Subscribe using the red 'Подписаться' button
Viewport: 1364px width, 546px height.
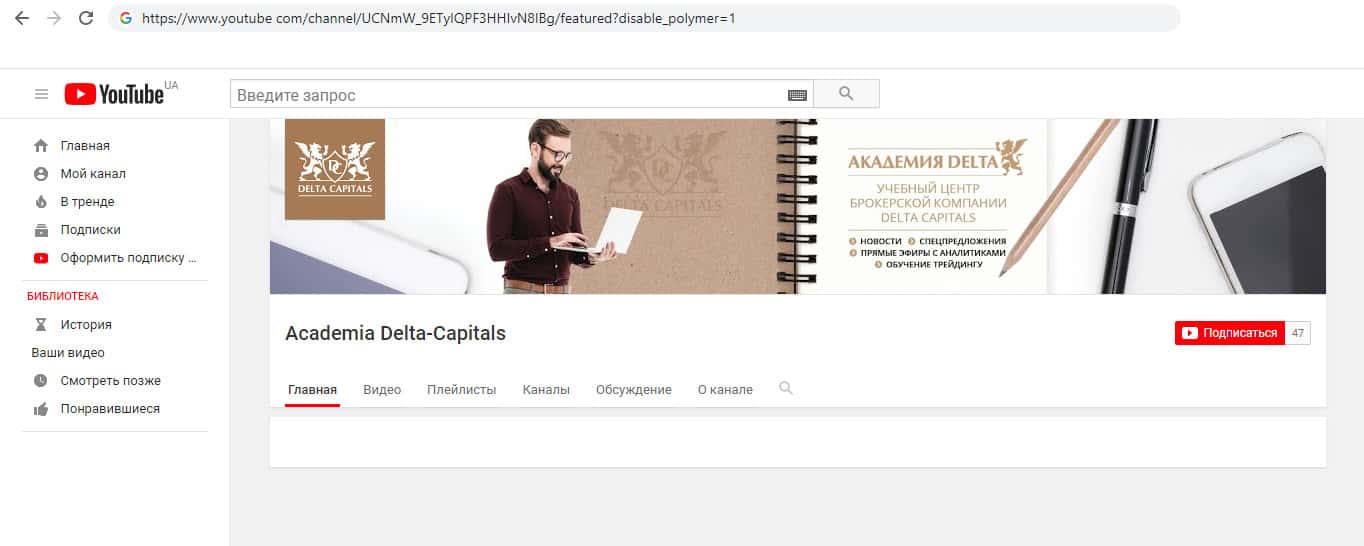(x=1230, y=333)
